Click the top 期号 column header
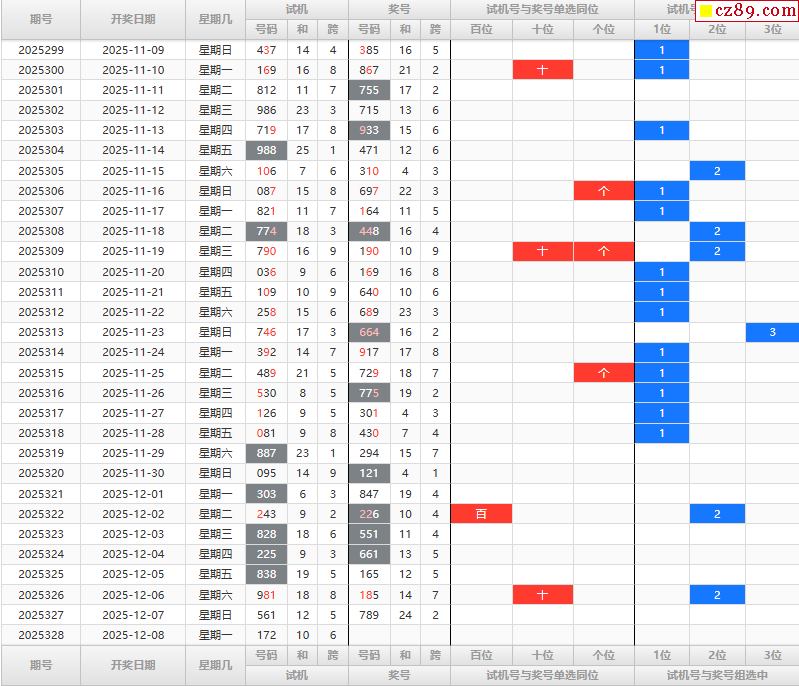The width and height of the screenshot is (799, 686). pos(41,19)
